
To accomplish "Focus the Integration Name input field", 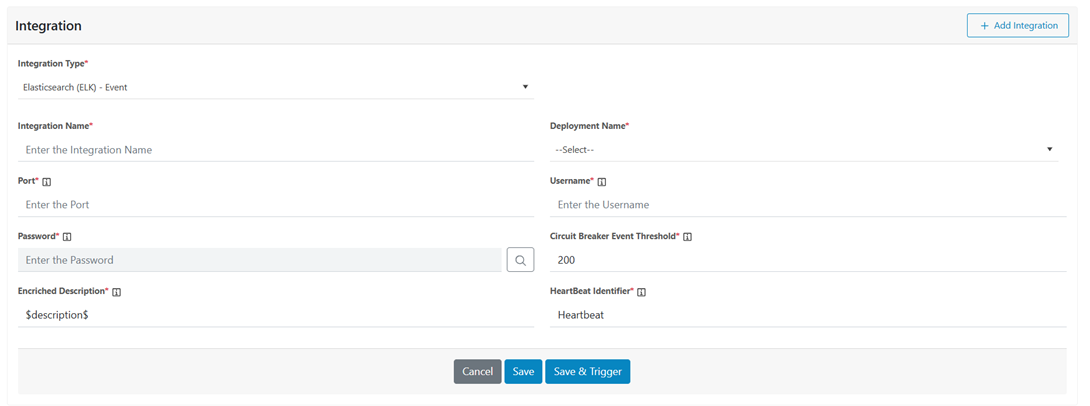I will 275,150.
